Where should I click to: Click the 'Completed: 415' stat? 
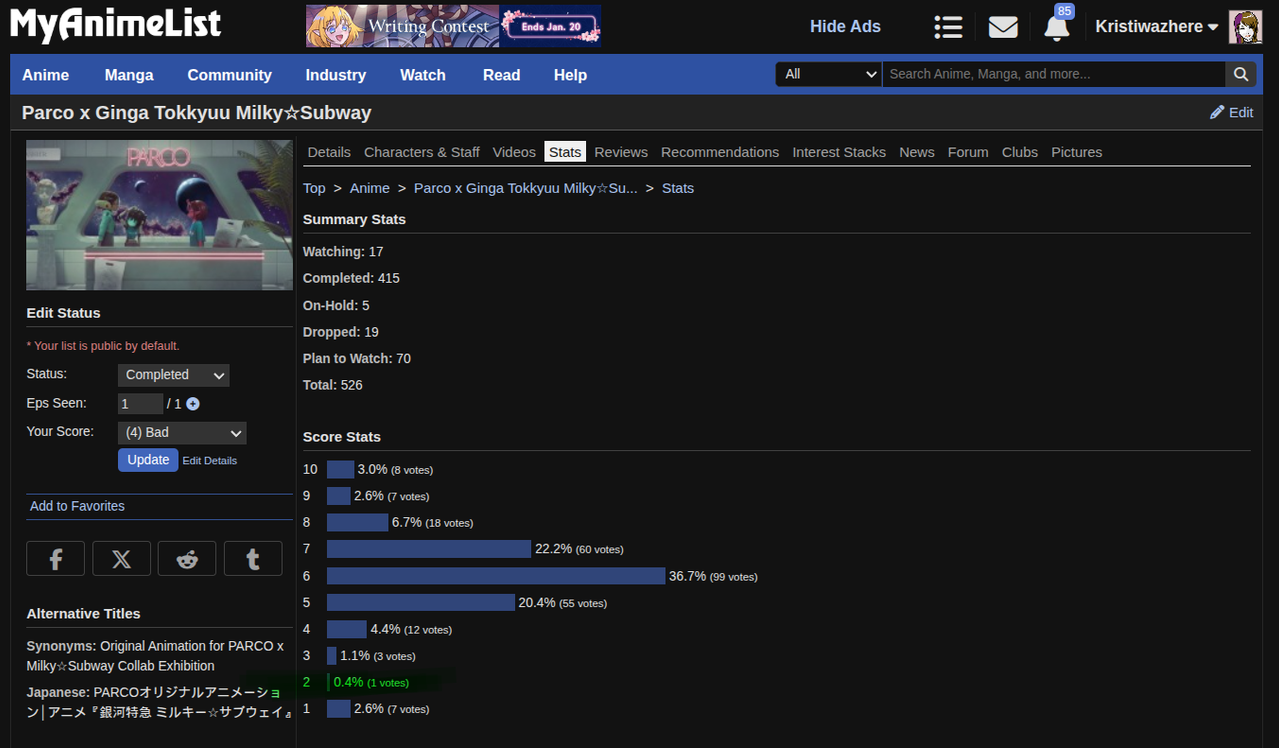351,278
